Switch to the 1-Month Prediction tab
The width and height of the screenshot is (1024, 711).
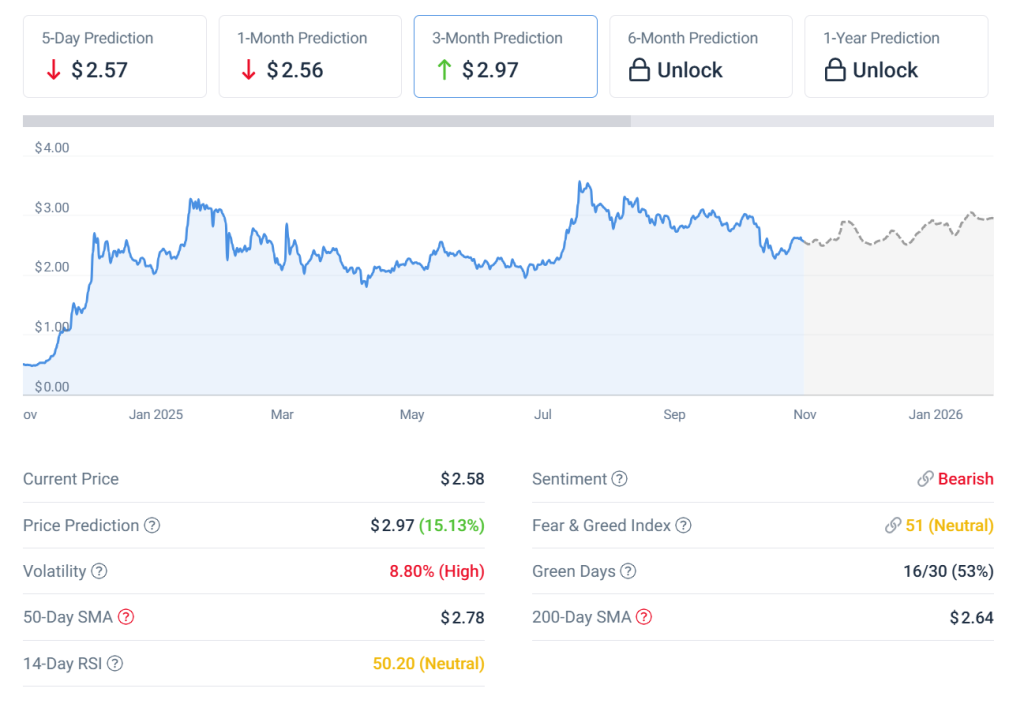tap(310, 56)
